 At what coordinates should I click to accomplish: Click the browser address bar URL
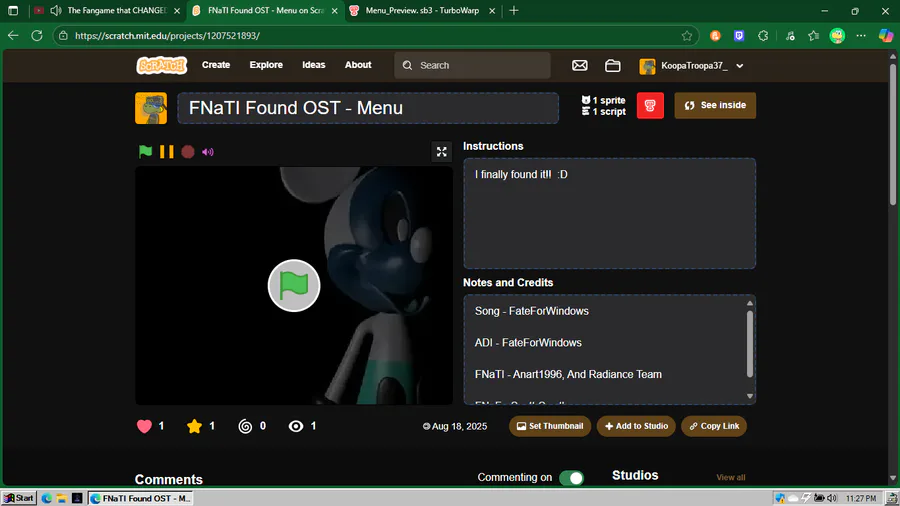[167, 36]
